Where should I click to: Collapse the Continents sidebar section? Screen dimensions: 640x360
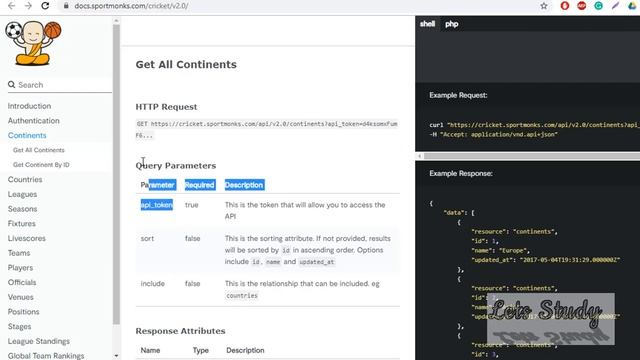(x=27, y=135)
